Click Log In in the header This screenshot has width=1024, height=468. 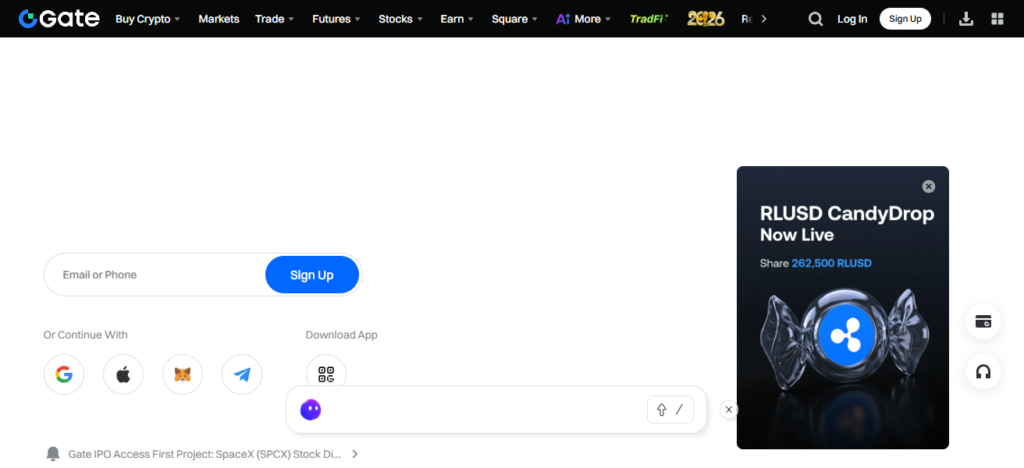(x=852, y=19)
